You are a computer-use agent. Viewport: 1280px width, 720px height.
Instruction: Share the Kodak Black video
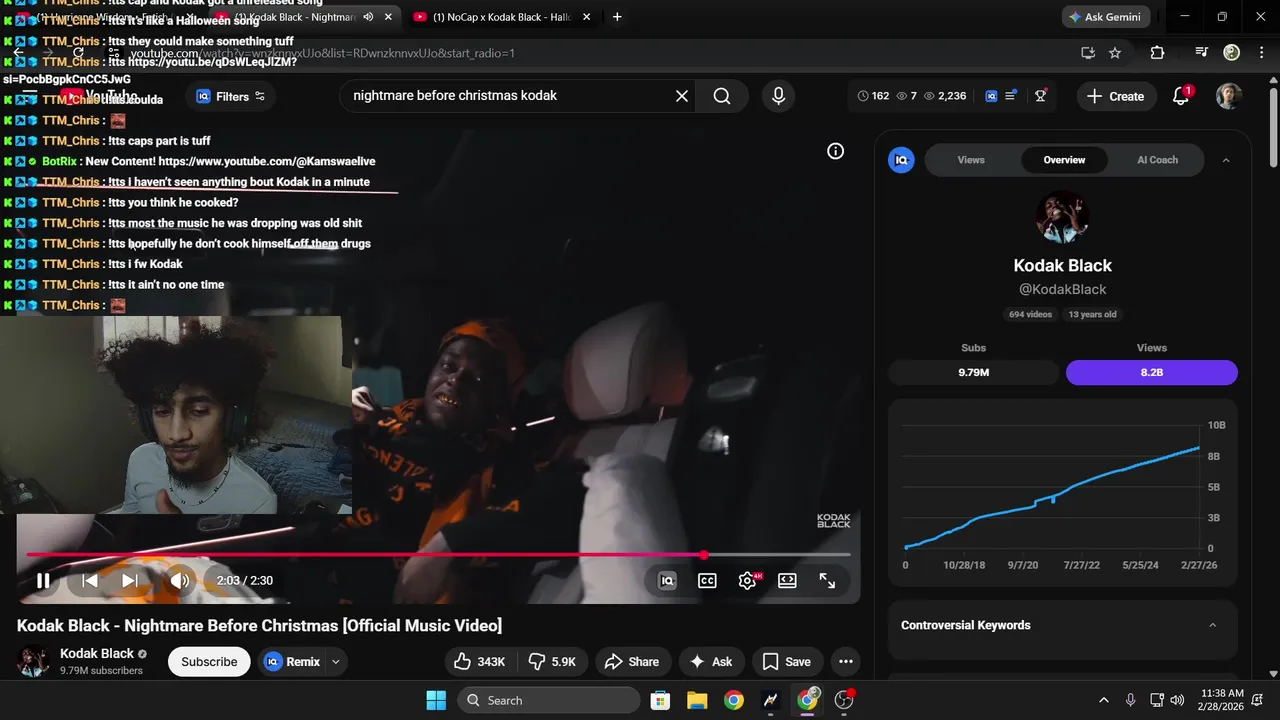coord(632,661)
